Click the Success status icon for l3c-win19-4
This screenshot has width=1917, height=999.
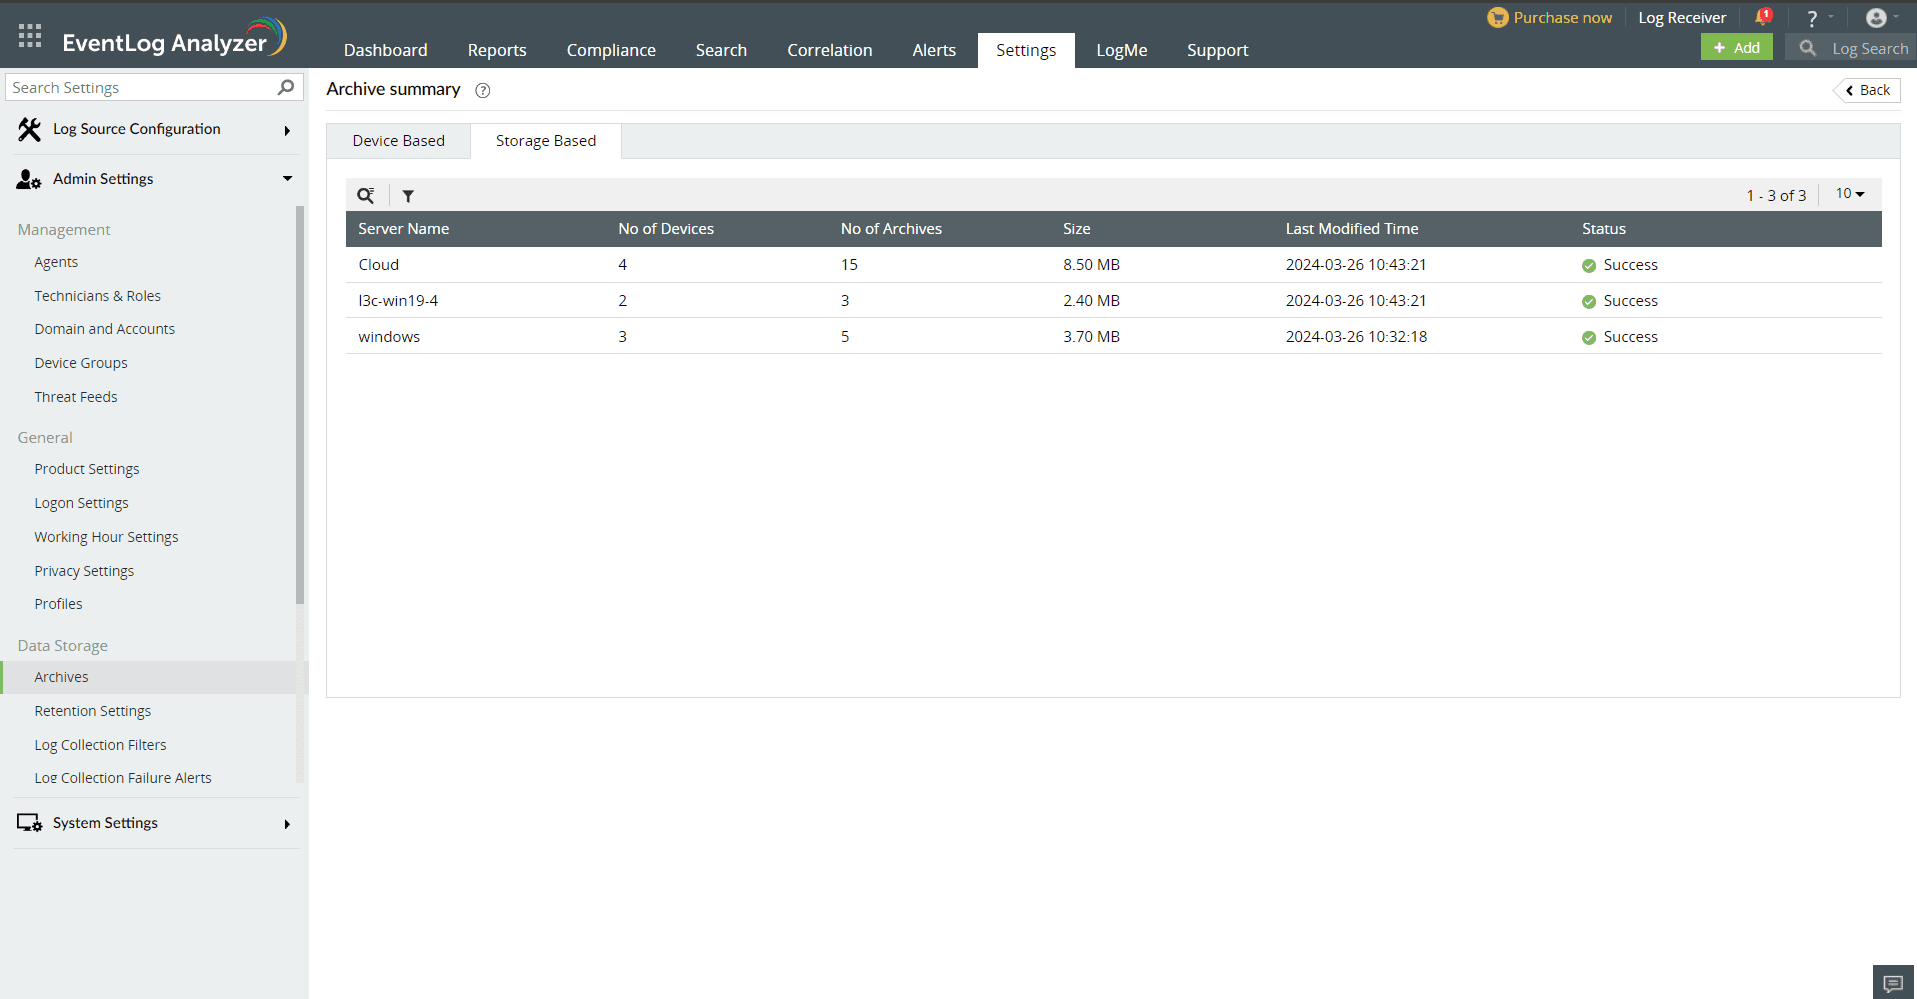[1589, 302]
